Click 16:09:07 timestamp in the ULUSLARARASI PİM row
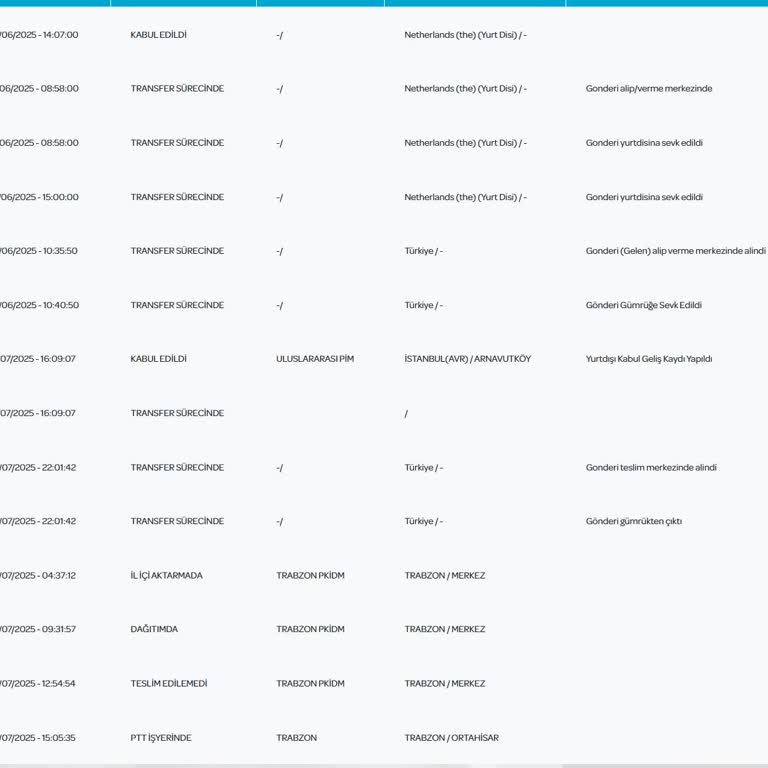The image size is (768, 768). 38,359
